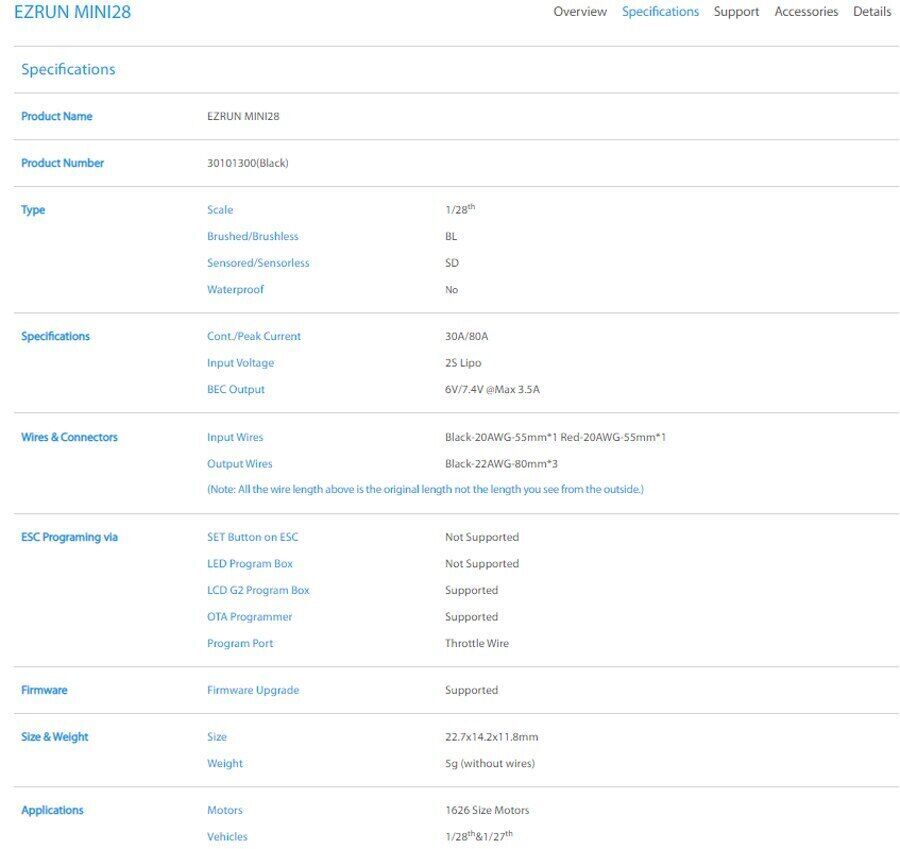
Task: Click the 22.7x14.2x11.8mm size value
Action: pos(491,737)
